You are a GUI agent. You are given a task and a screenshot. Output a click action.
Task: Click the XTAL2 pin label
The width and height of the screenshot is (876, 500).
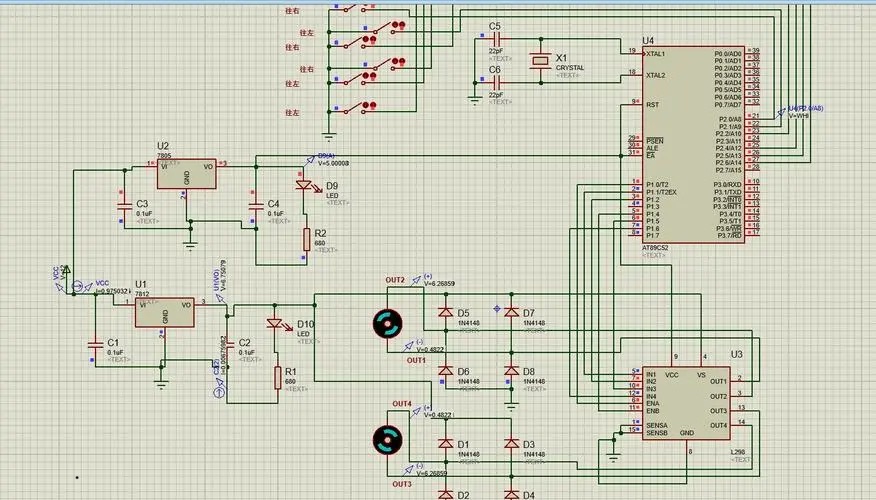click(x=655, y=75)
